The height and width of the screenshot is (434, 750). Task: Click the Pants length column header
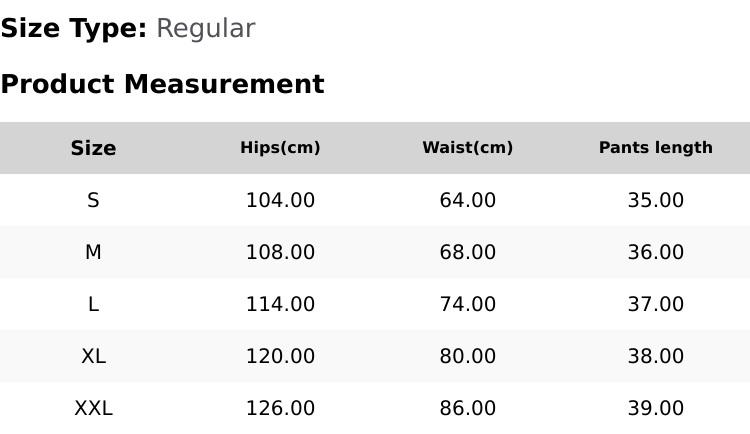[x=656, y=147]
